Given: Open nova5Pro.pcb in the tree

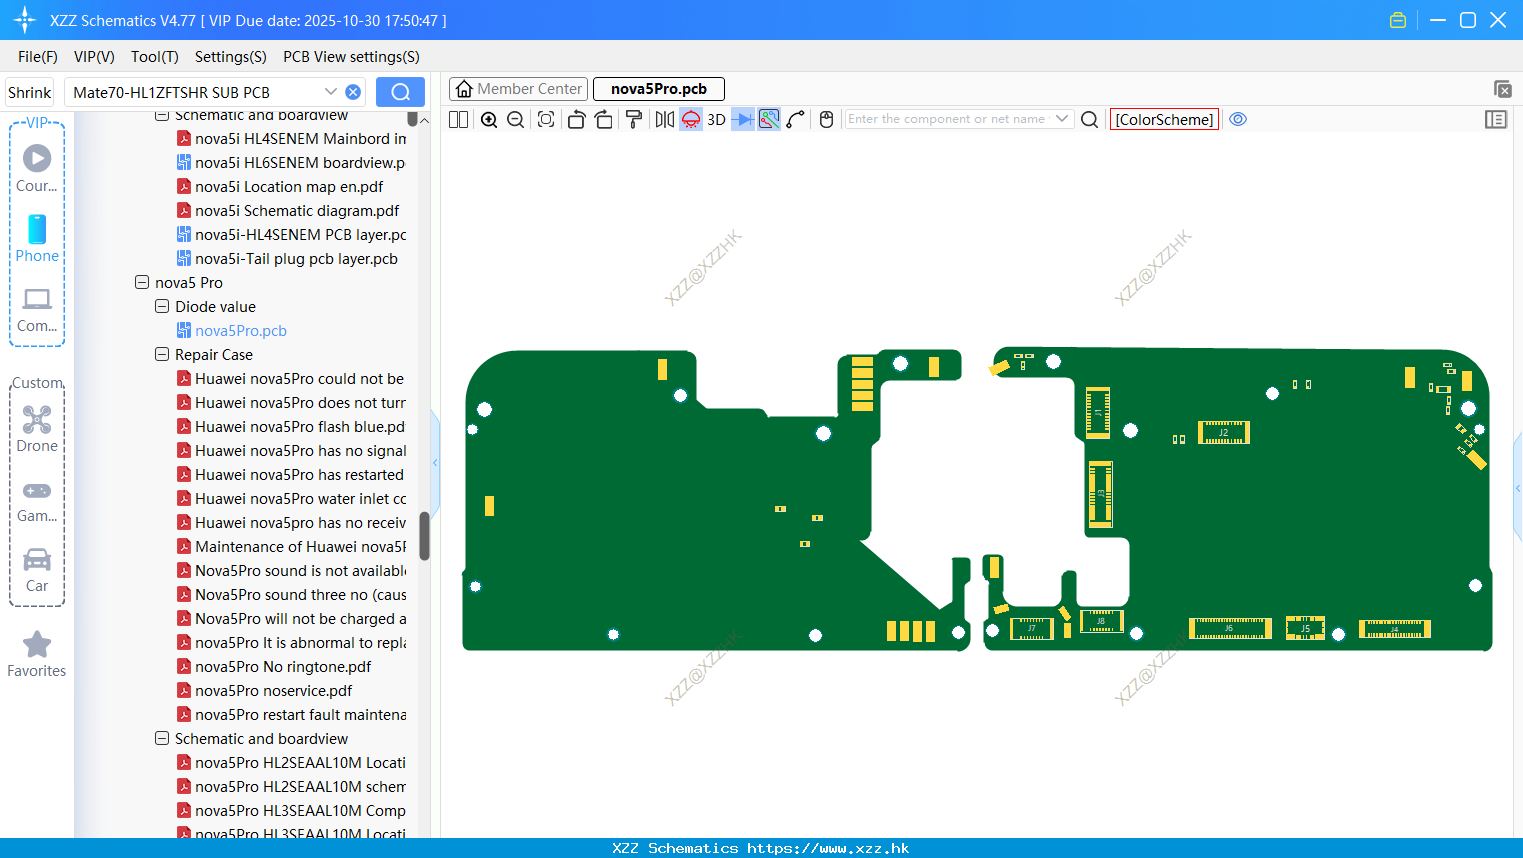Looking at the screenshot, I should click(241, 331).
